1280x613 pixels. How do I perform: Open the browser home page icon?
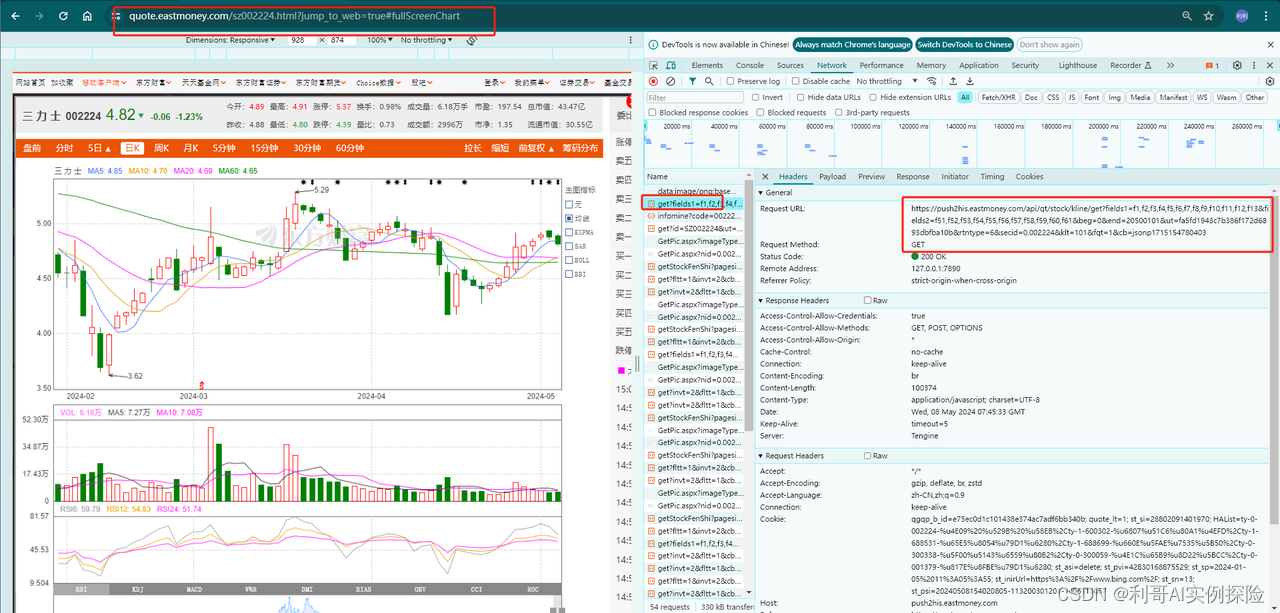click(x=88, y=16)
